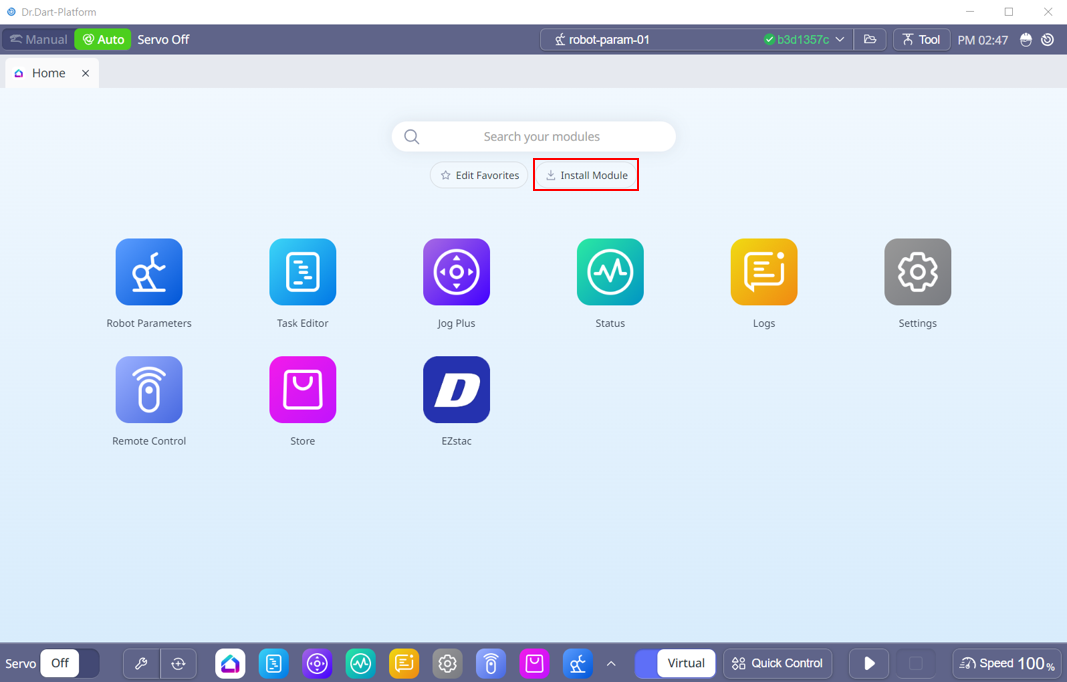Adjust the Speed 100% control
Viewport: 1067px width, 682px height.
coord(1006,663)
